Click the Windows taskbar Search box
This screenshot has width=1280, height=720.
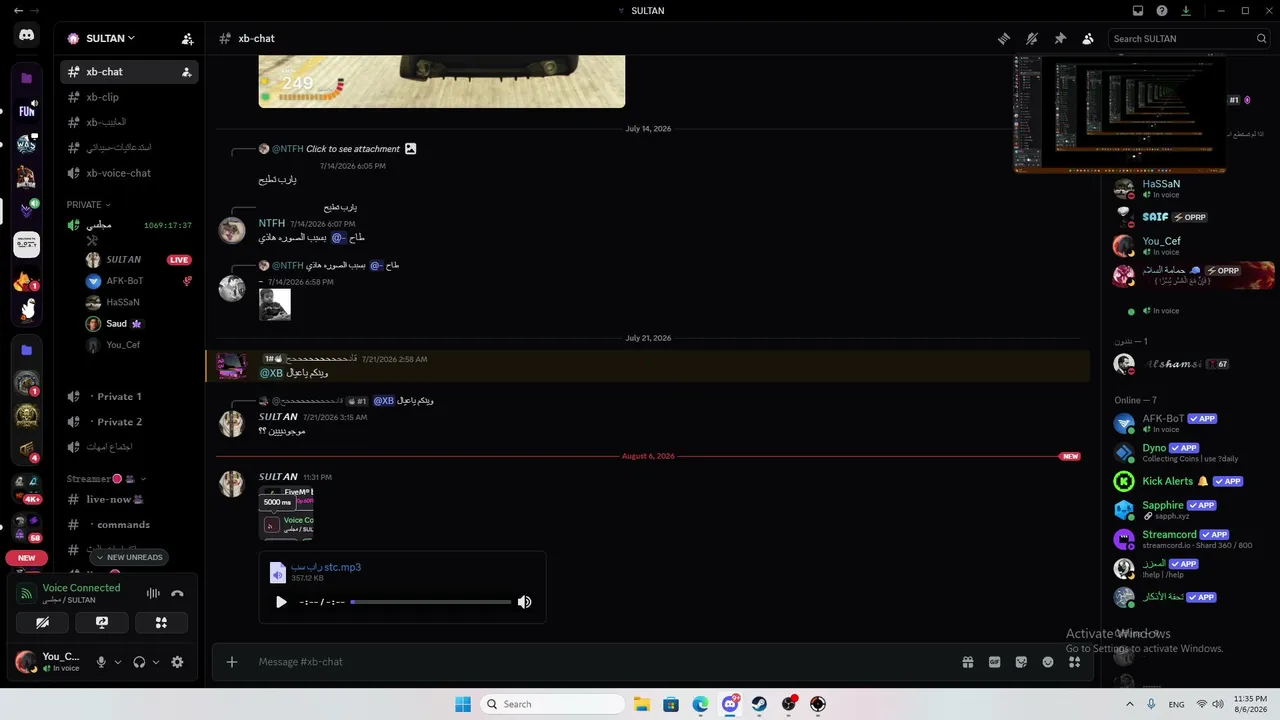552,704
